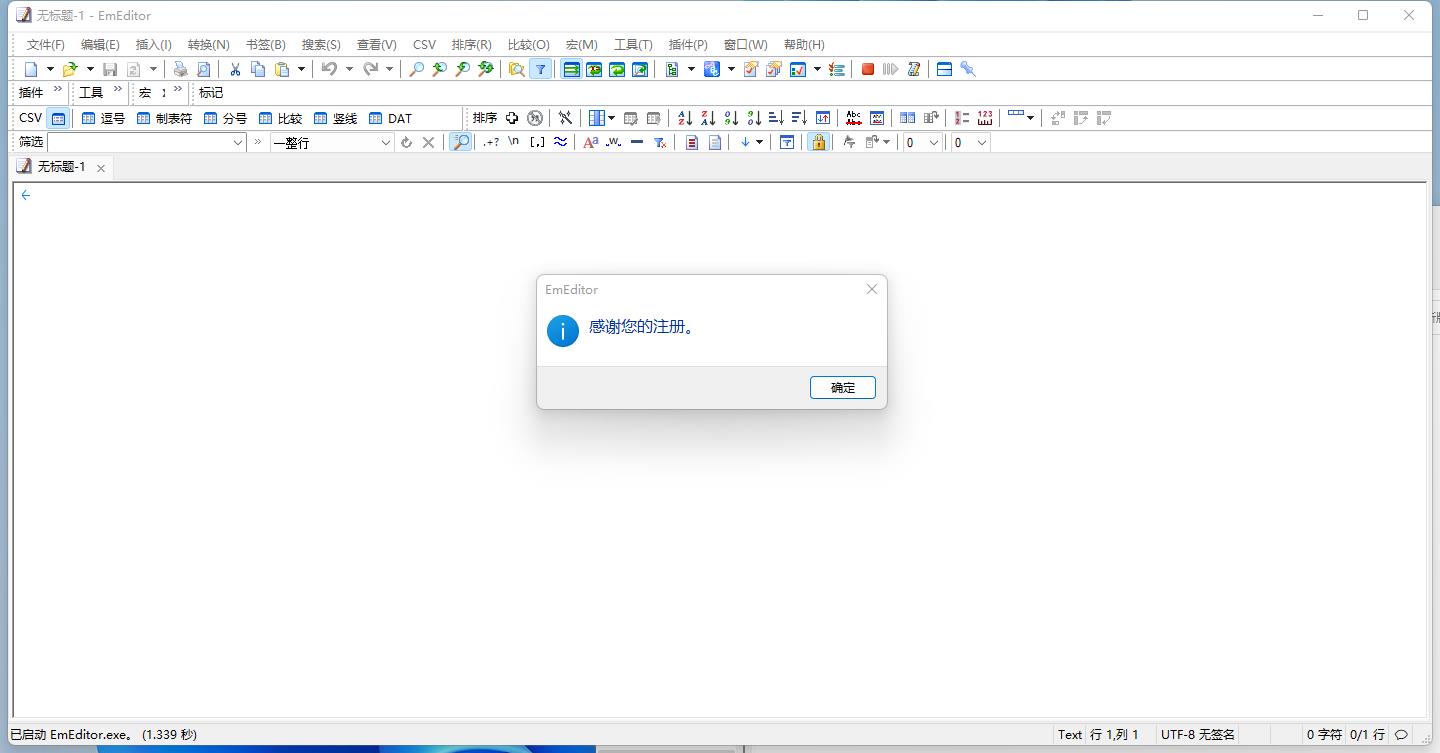This screenshot has height=753, width=1440.
Task: Toggle the CSV table mode button
Action: (x=58, y=118)
